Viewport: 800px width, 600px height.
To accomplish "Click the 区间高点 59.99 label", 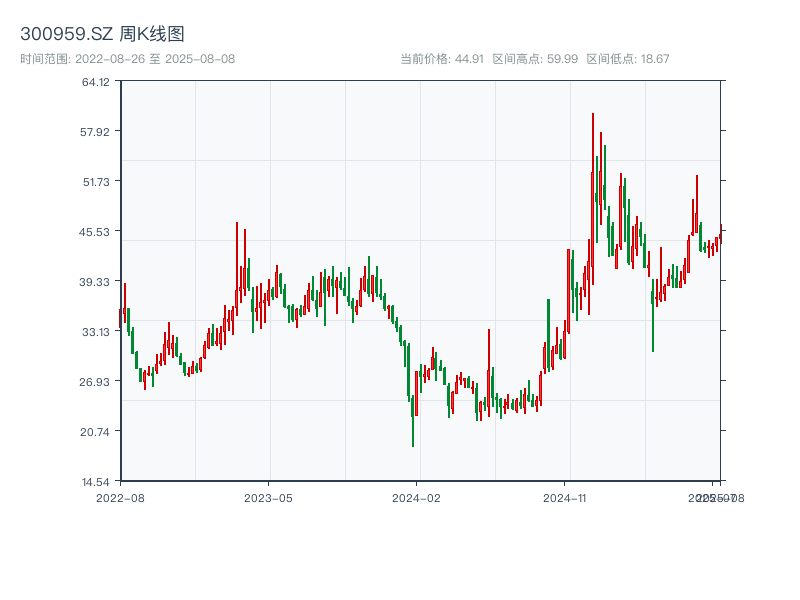I will [535, 59].
